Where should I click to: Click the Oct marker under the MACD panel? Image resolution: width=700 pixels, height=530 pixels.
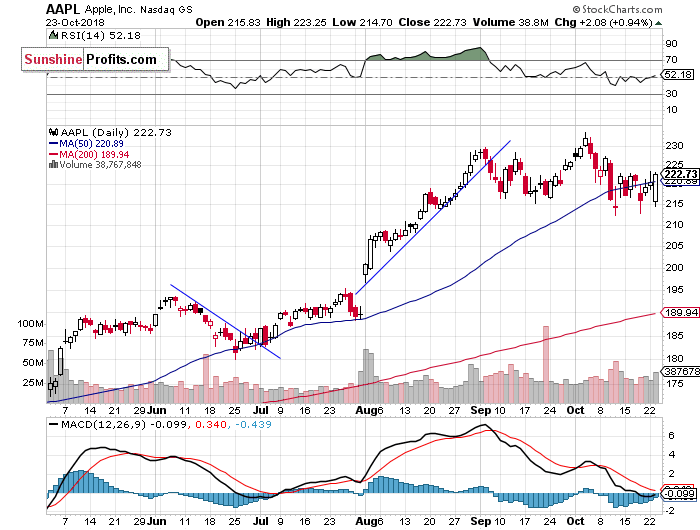pos(575,521)
